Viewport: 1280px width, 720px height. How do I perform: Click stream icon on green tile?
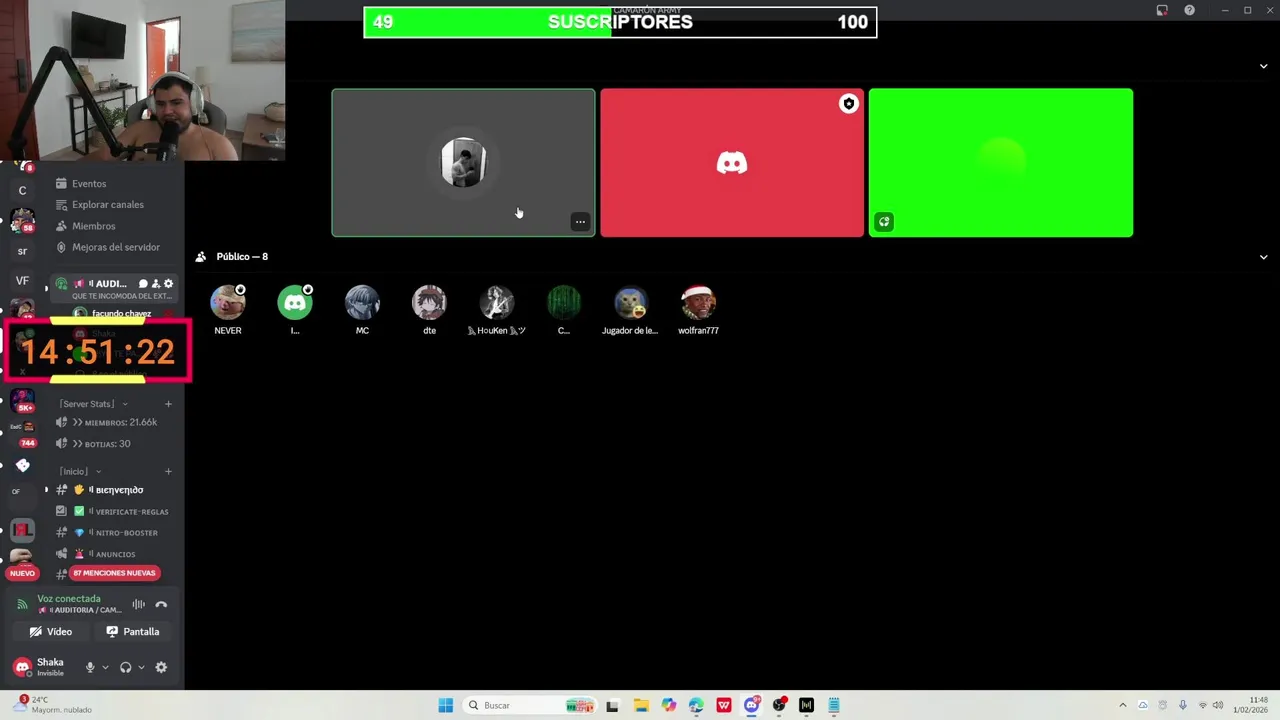[x=884, y=222]
